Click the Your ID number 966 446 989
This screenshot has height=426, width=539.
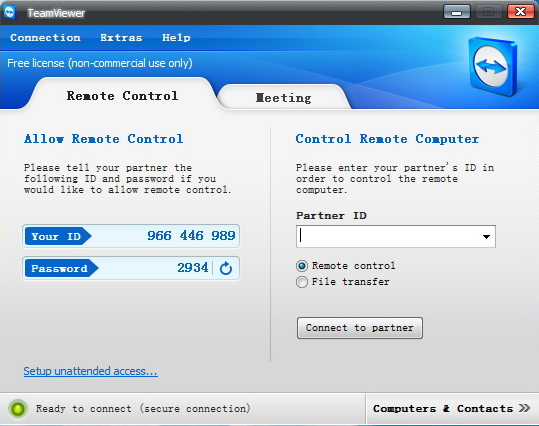click(191, 236)
